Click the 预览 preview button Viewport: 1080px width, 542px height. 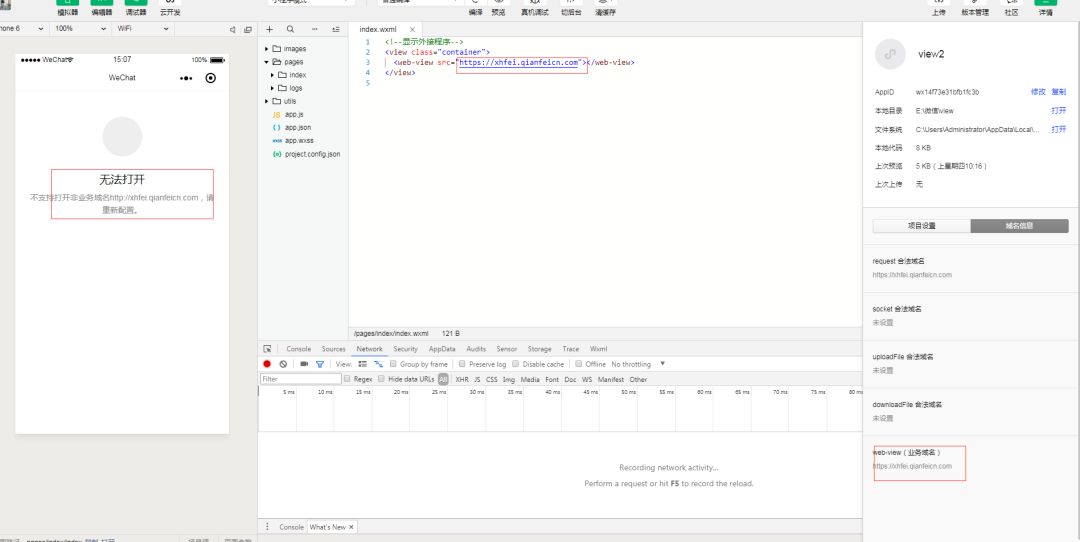(x=498, y=8)
